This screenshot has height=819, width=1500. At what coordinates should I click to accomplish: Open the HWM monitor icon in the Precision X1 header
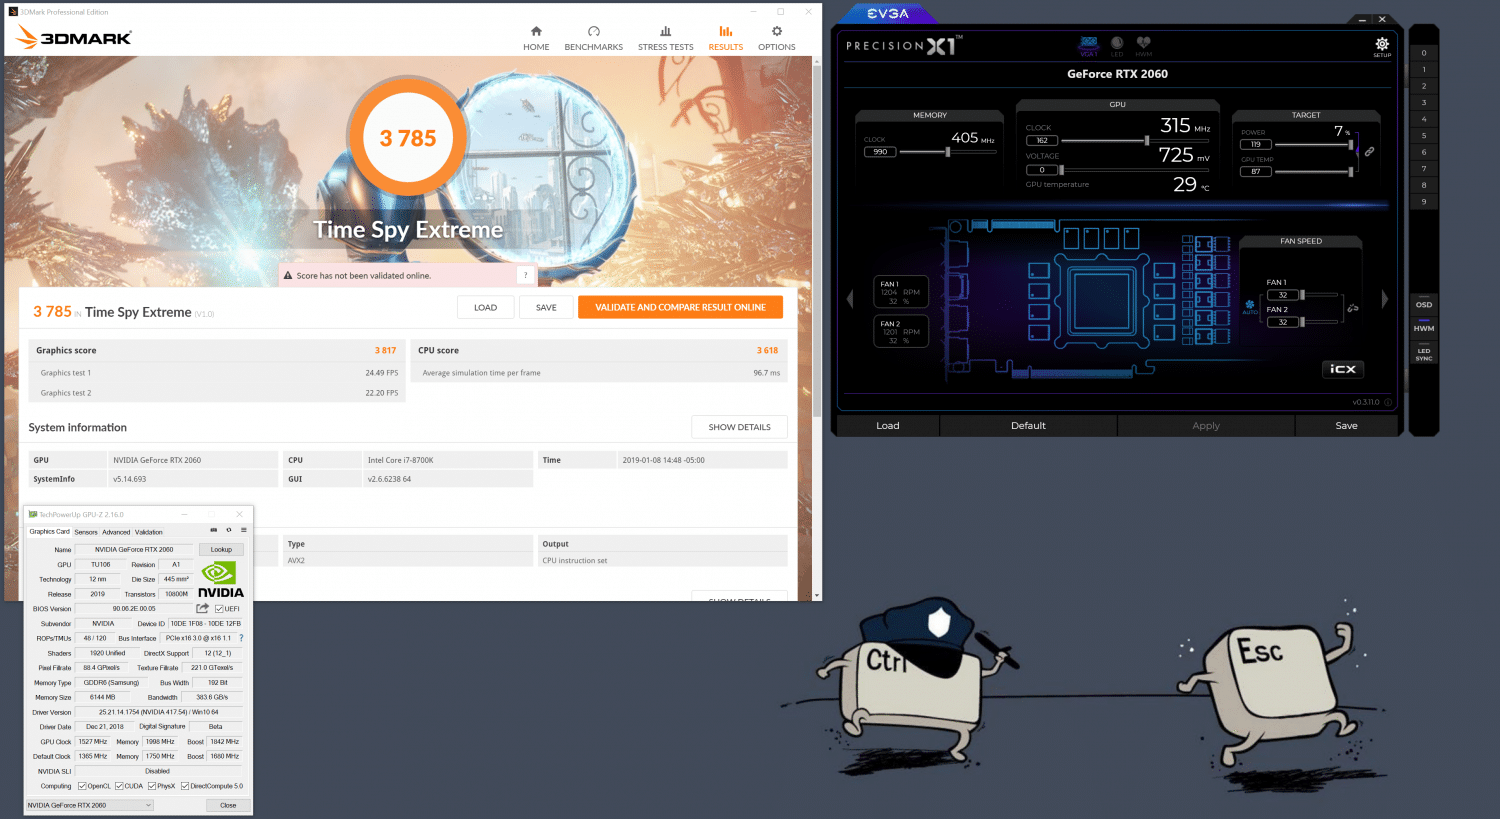tap(1144, 46)
